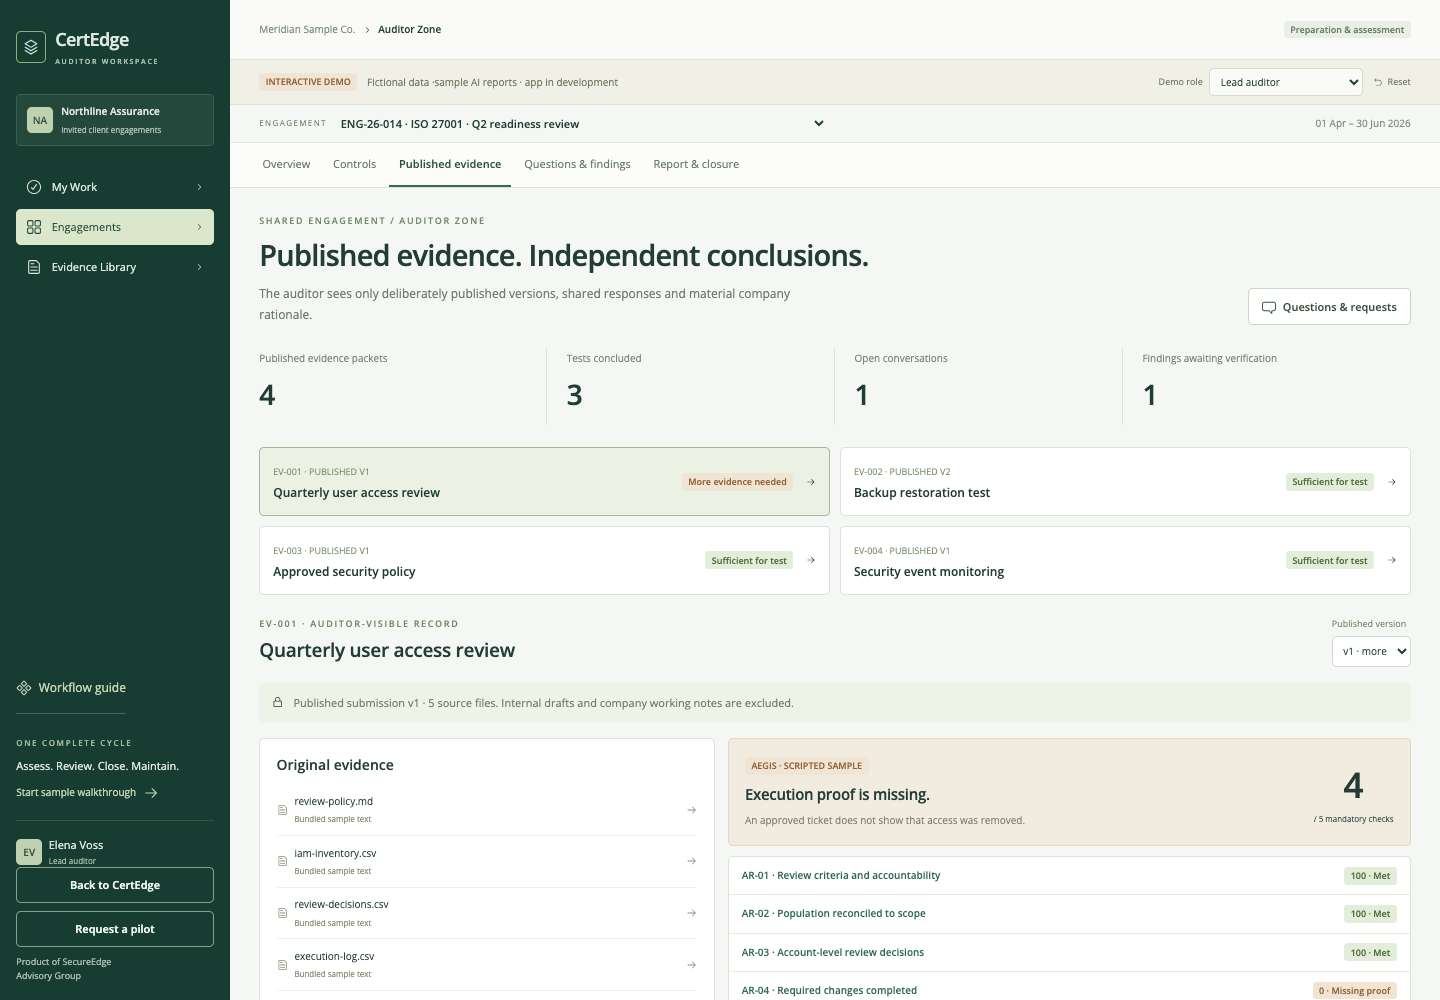Click file icon next to iam-inventory.csv

coord(282,861)
